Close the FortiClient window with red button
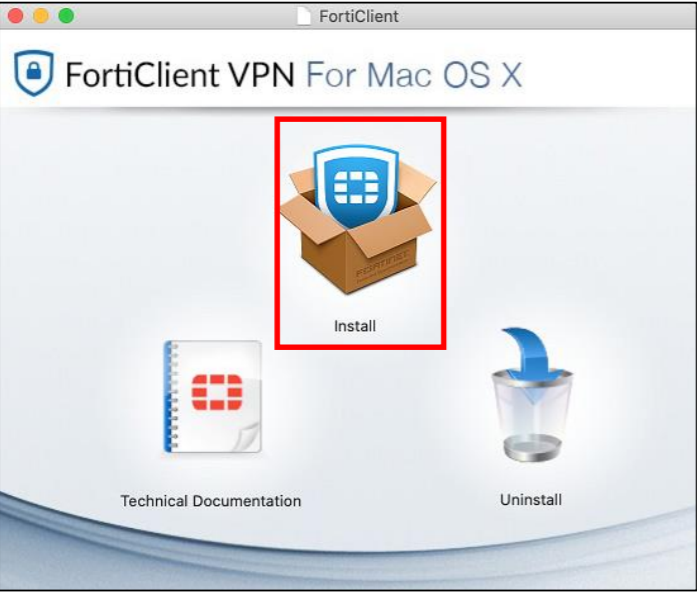 16,16
